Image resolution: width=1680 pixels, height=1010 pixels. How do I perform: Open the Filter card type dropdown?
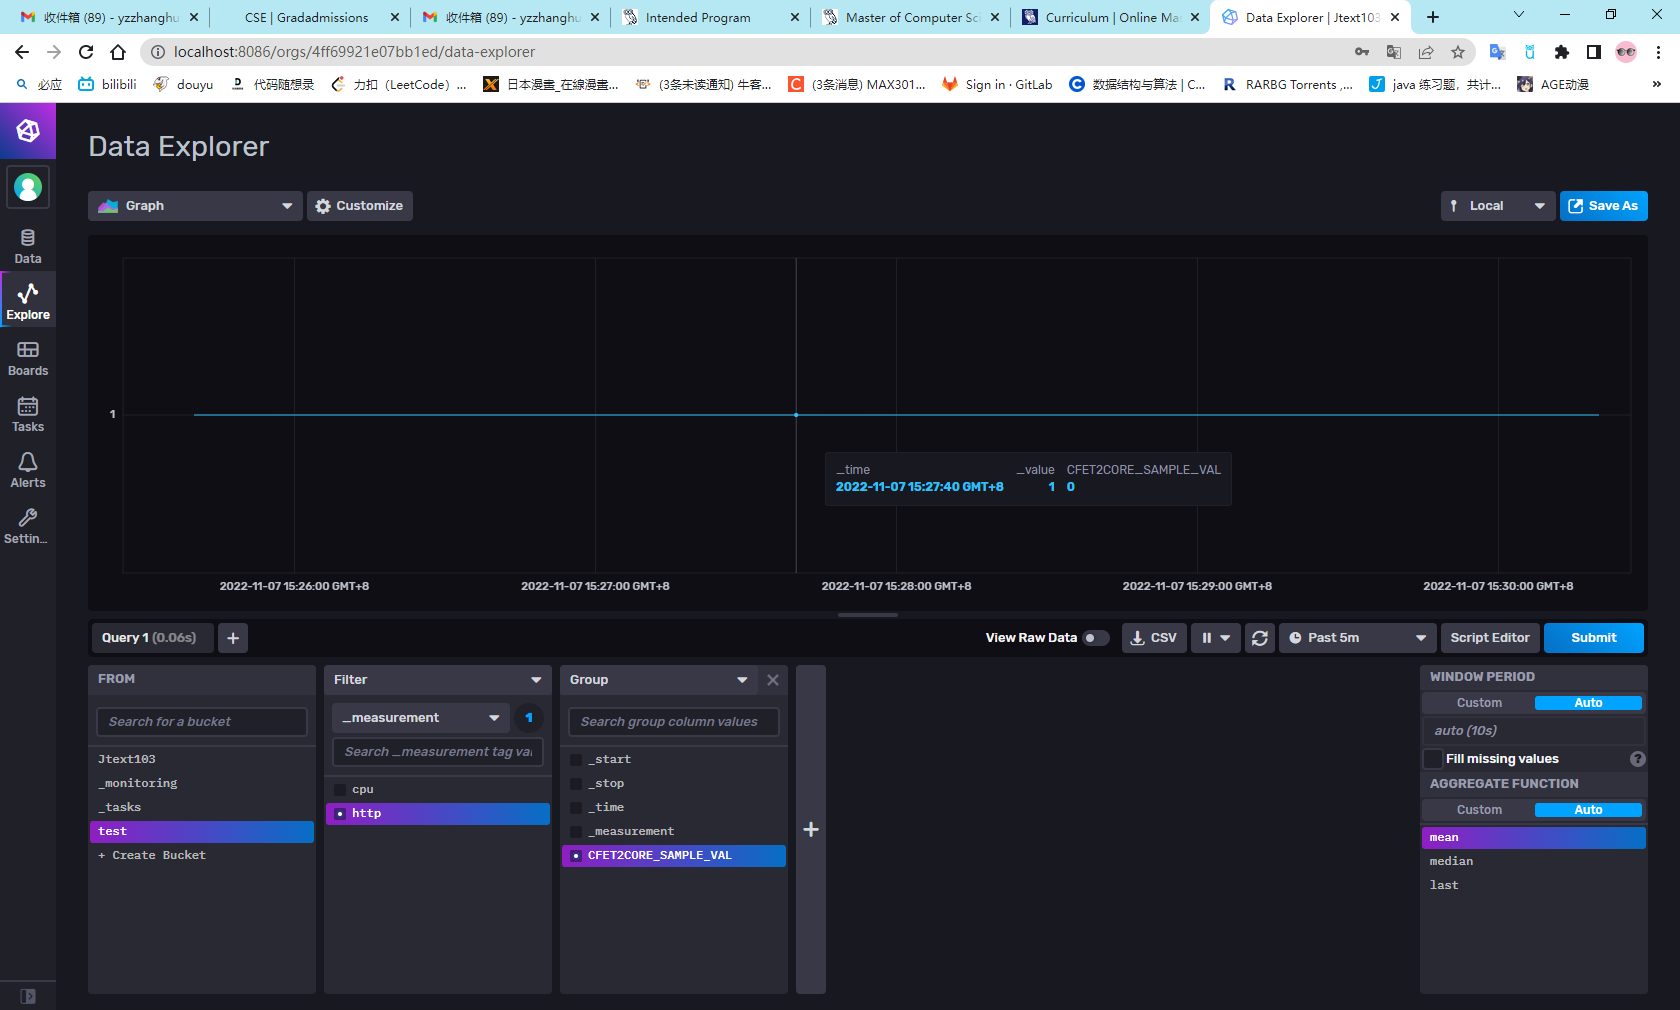(x=438, y=680)
